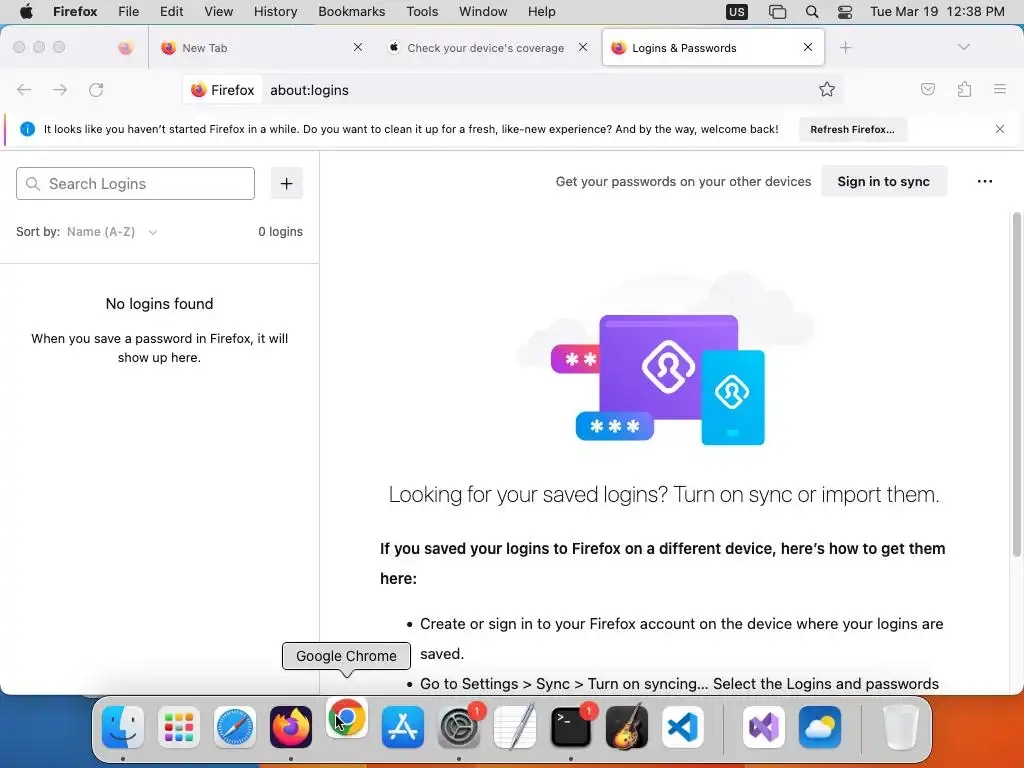Image resolution: width=1024 pixels, height=768 pixels.
Task: Open the Help menu
Action: 541,12
